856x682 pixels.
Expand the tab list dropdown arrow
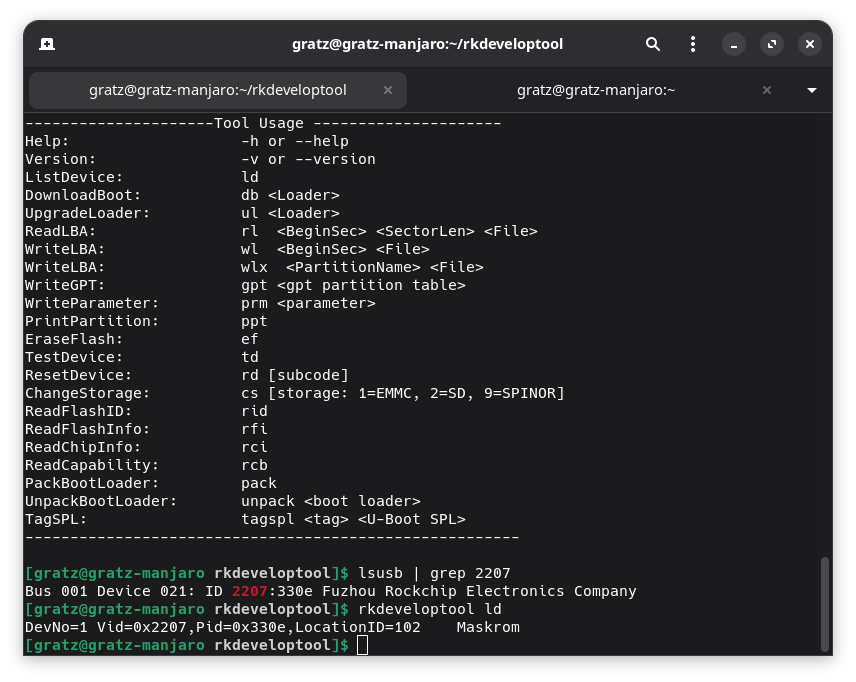(811, 90)
